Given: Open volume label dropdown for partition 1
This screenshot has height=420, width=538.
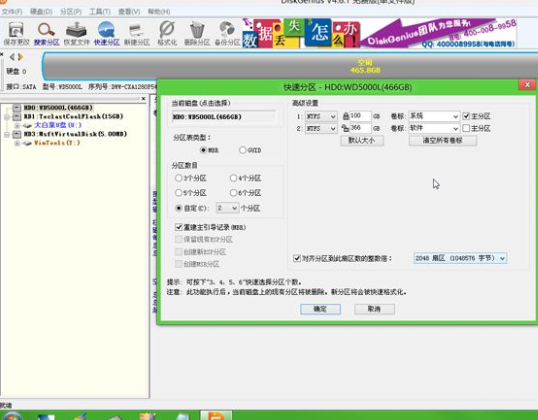Looking at the screenshot, I should [434, 116].
